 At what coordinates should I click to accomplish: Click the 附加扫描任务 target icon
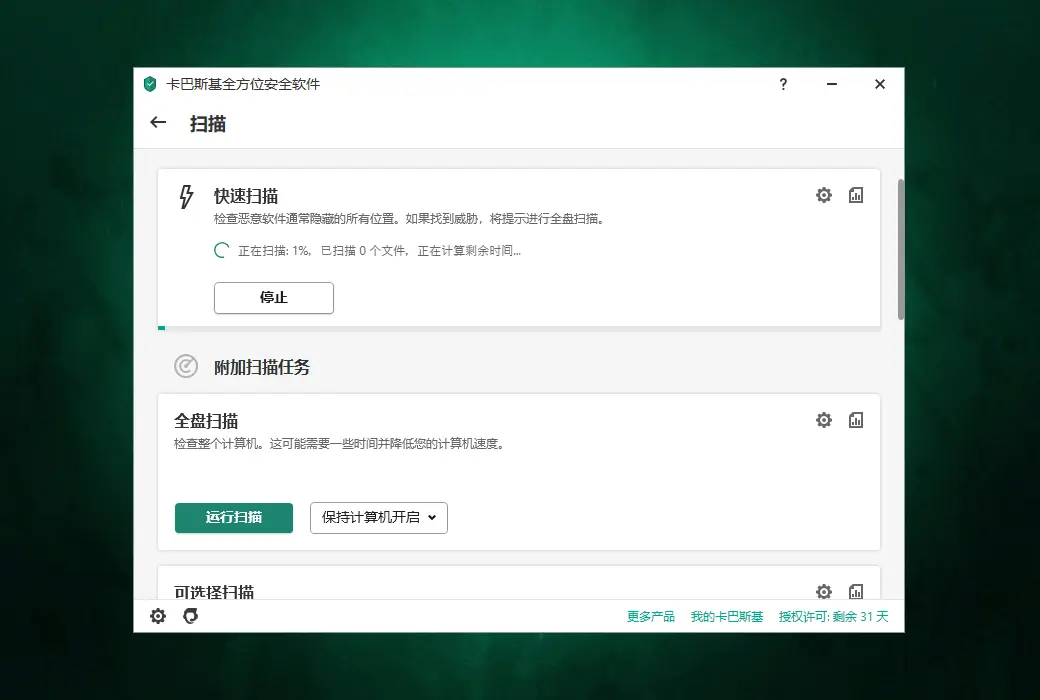pyautogui.click(x=186, y=366)
